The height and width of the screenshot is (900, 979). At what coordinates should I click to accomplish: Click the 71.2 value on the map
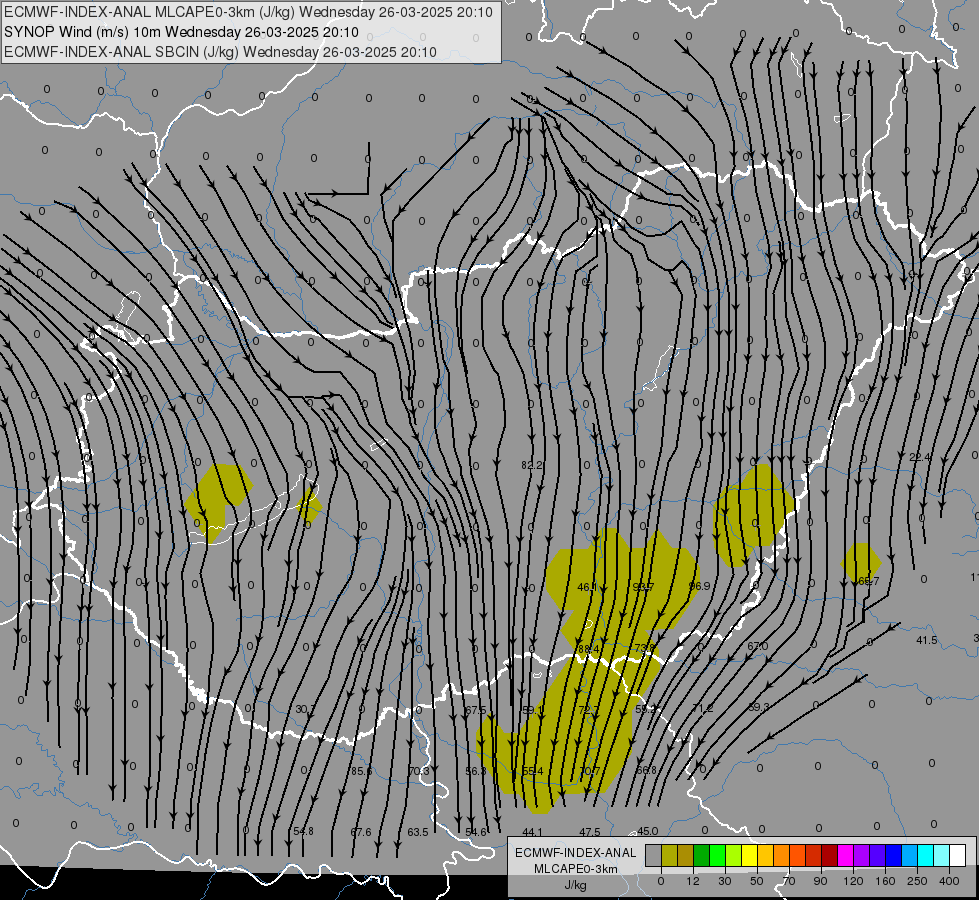click(x=702, y=708)
